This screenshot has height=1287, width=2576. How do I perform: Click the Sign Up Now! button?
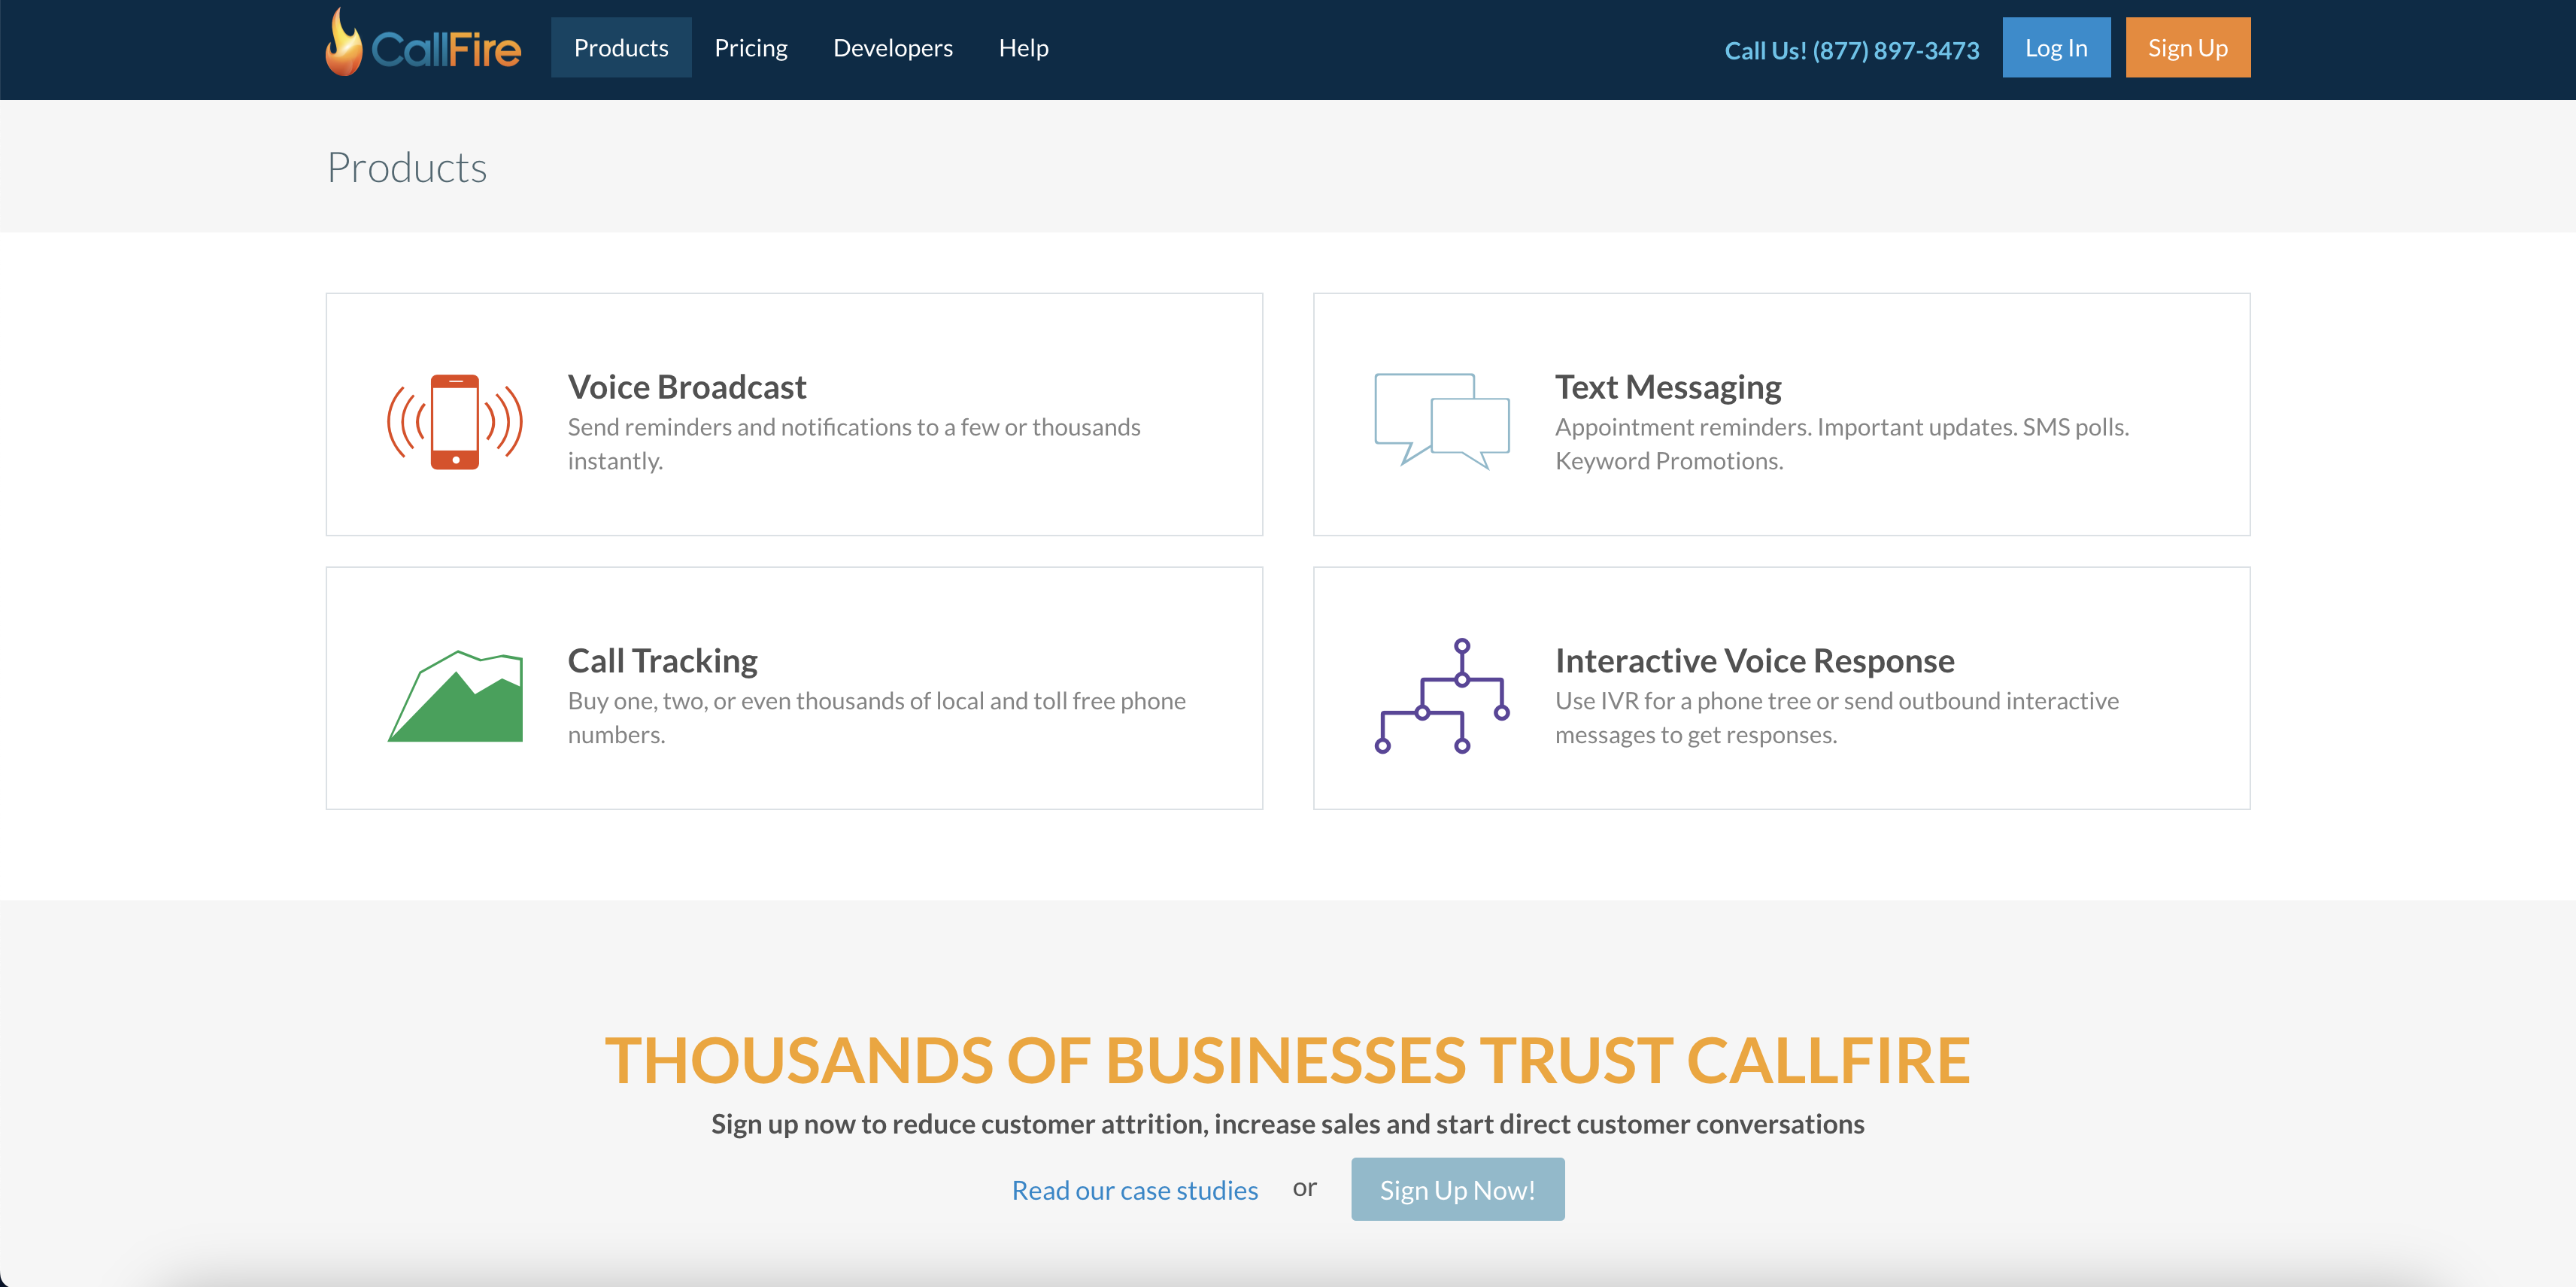point(1457,1189)
